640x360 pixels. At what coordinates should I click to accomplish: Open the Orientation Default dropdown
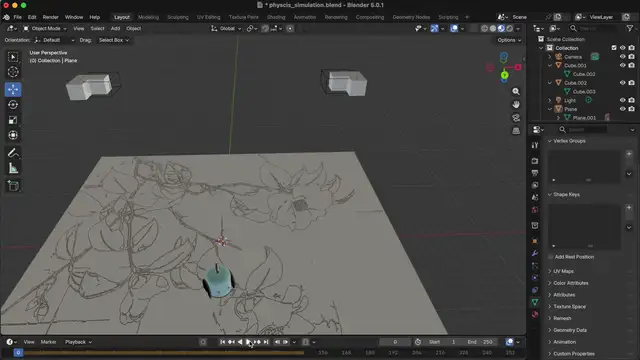pyautogui.click(x=54, y=40)
